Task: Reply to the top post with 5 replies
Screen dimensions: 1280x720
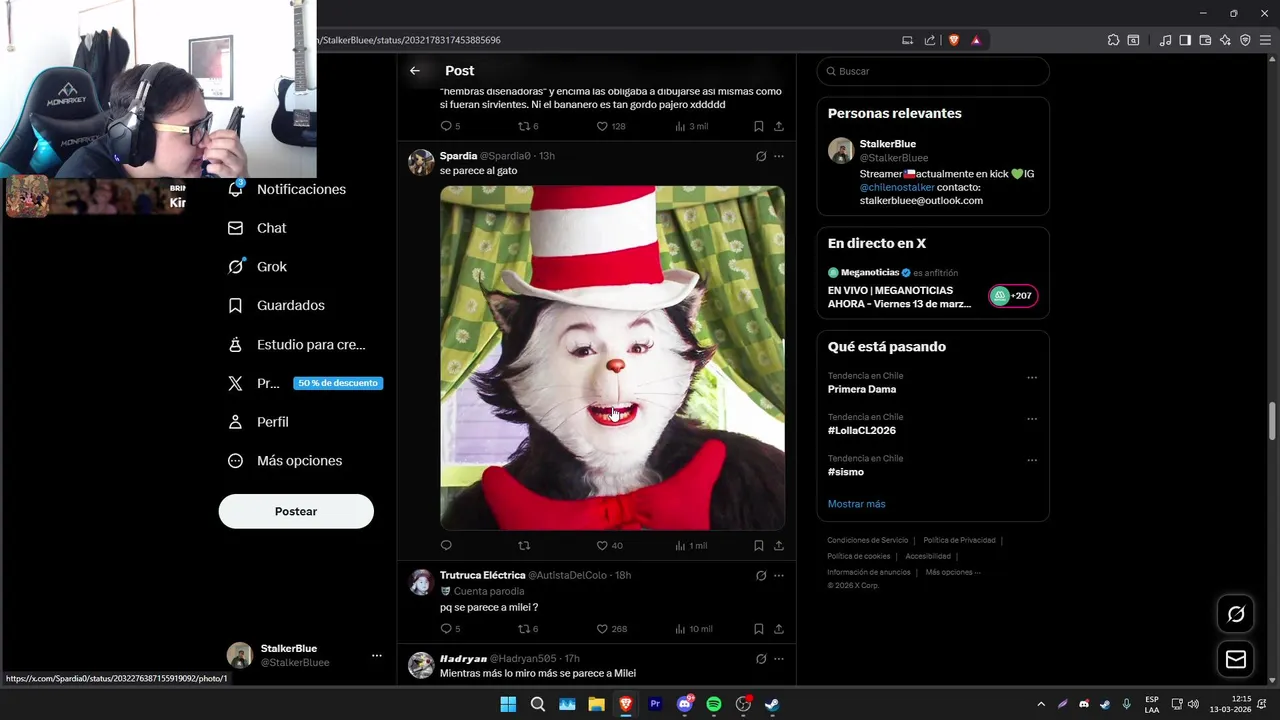Action: pyautogui.click(x=450, y=126)
